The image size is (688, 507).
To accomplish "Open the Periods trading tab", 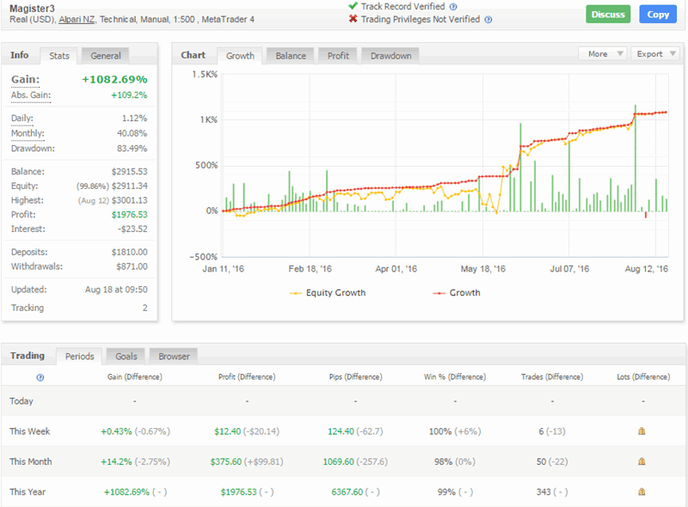I will [x=79, y=356].
